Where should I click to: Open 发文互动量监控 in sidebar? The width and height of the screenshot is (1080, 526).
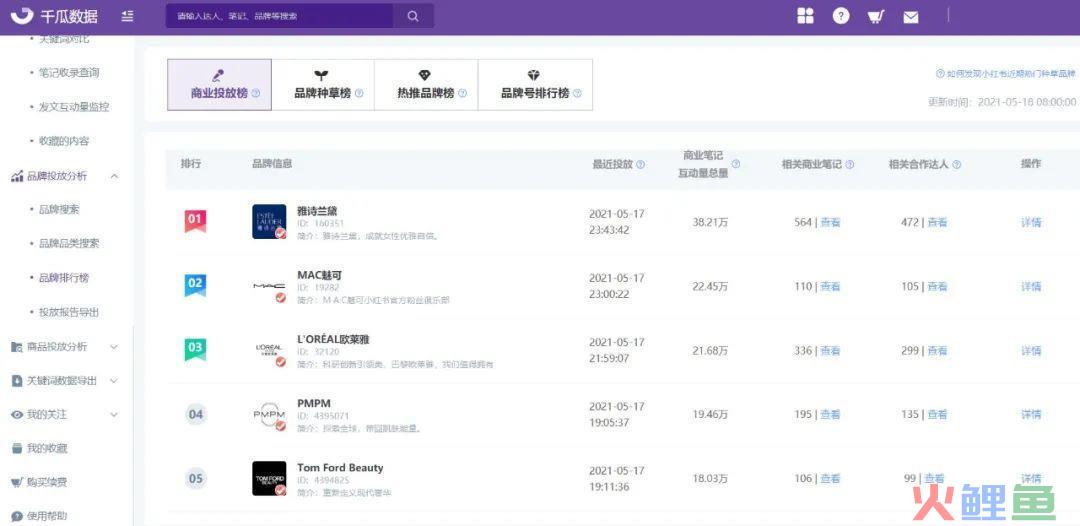click(74, 107)
